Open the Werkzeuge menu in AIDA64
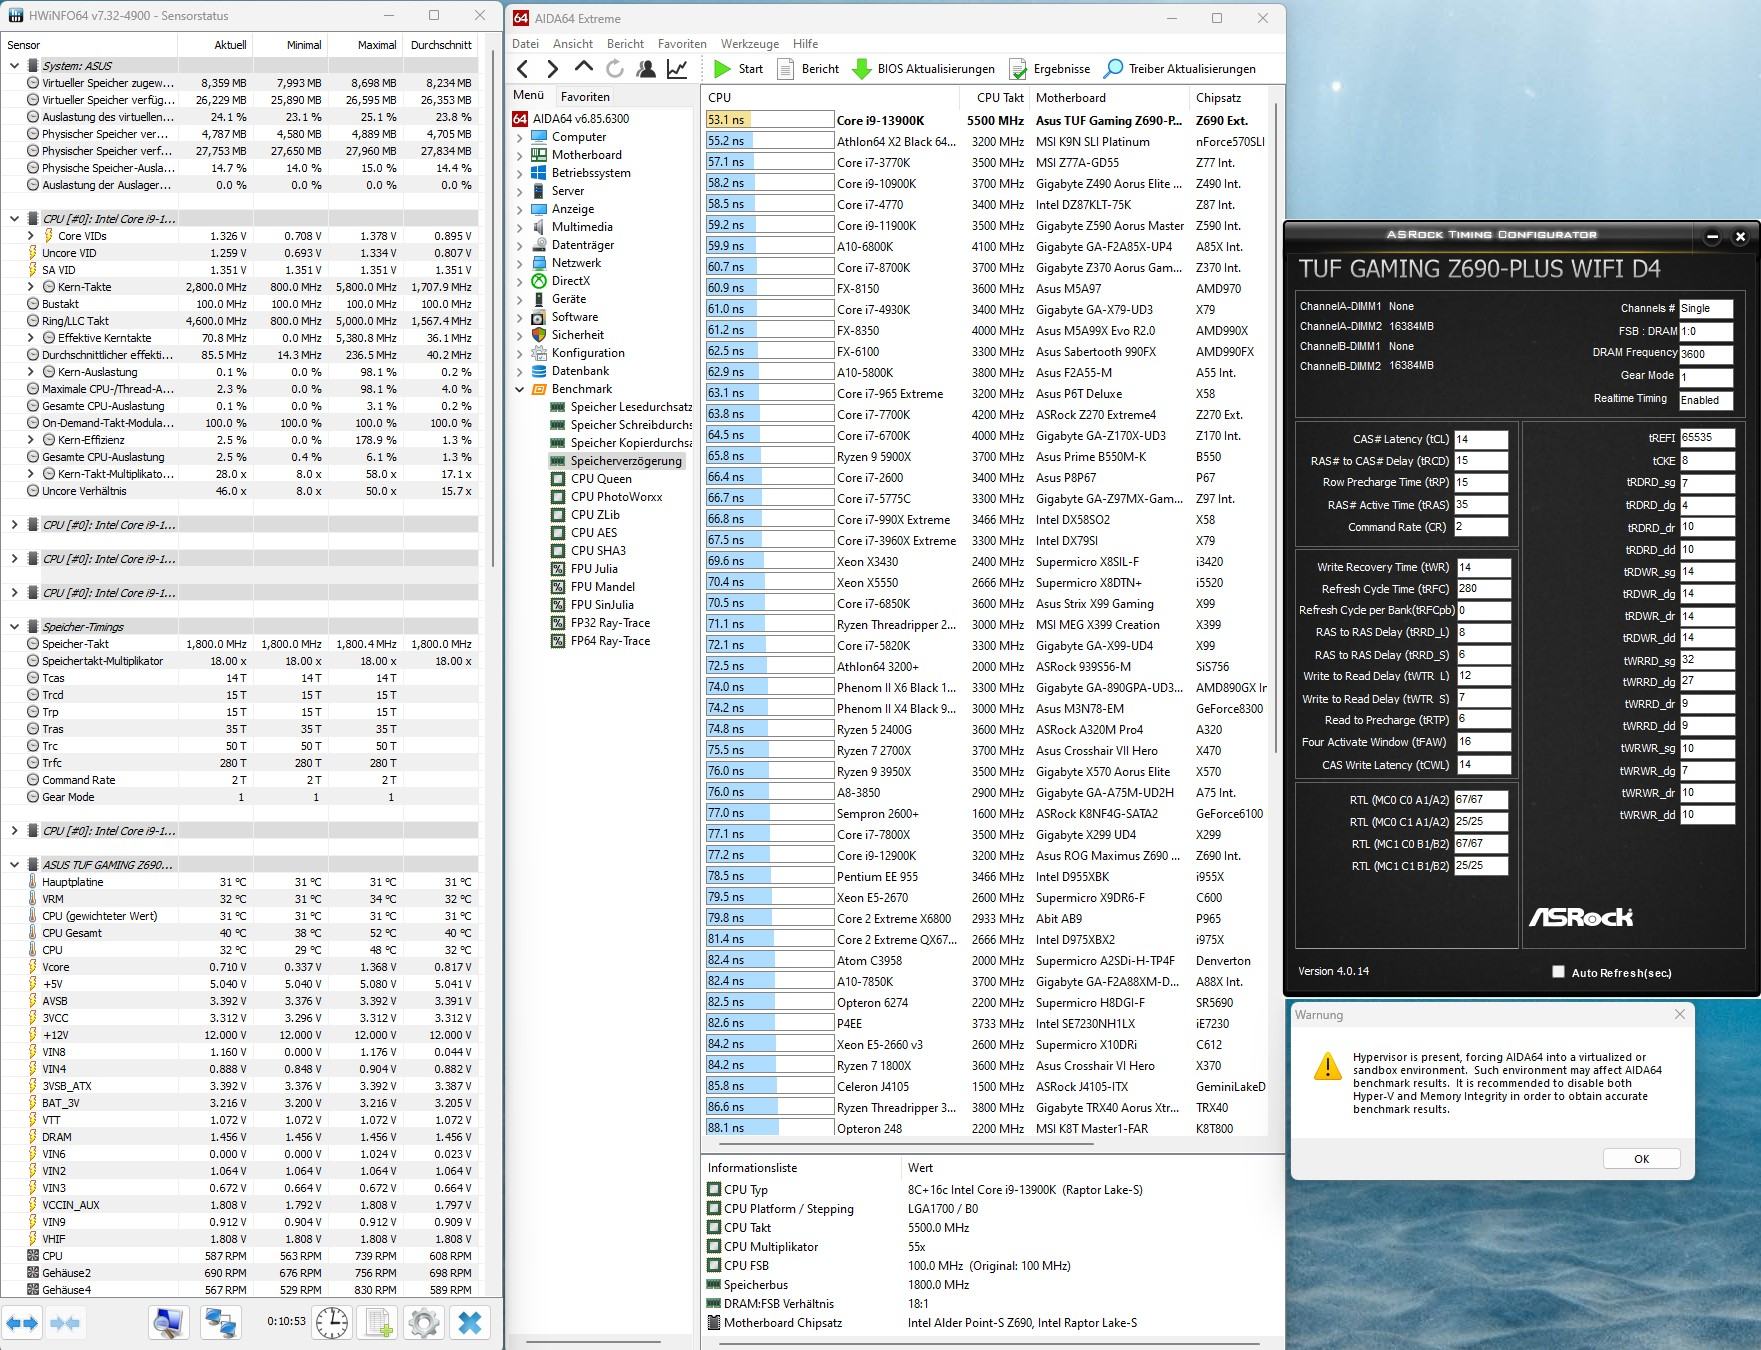Viewport: 1761px width, 1350px height. click(x=750, y=44)
